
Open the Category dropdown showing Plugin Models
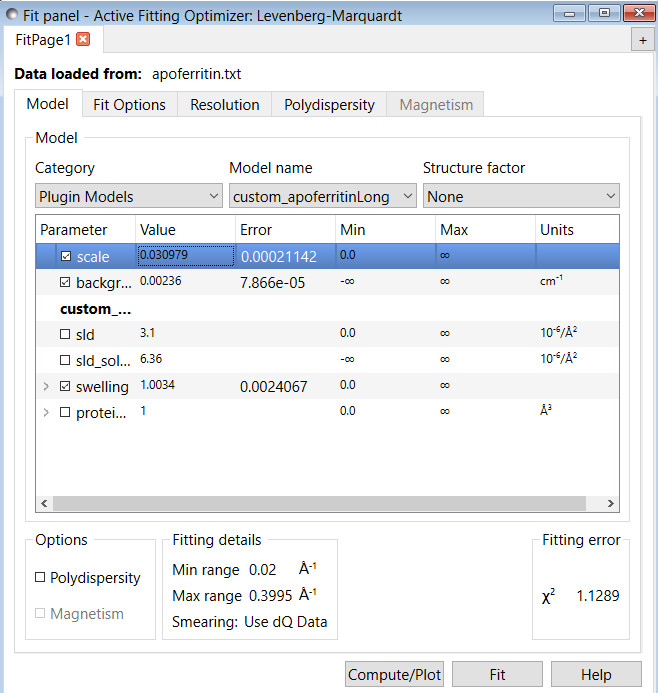pos(128,197)
